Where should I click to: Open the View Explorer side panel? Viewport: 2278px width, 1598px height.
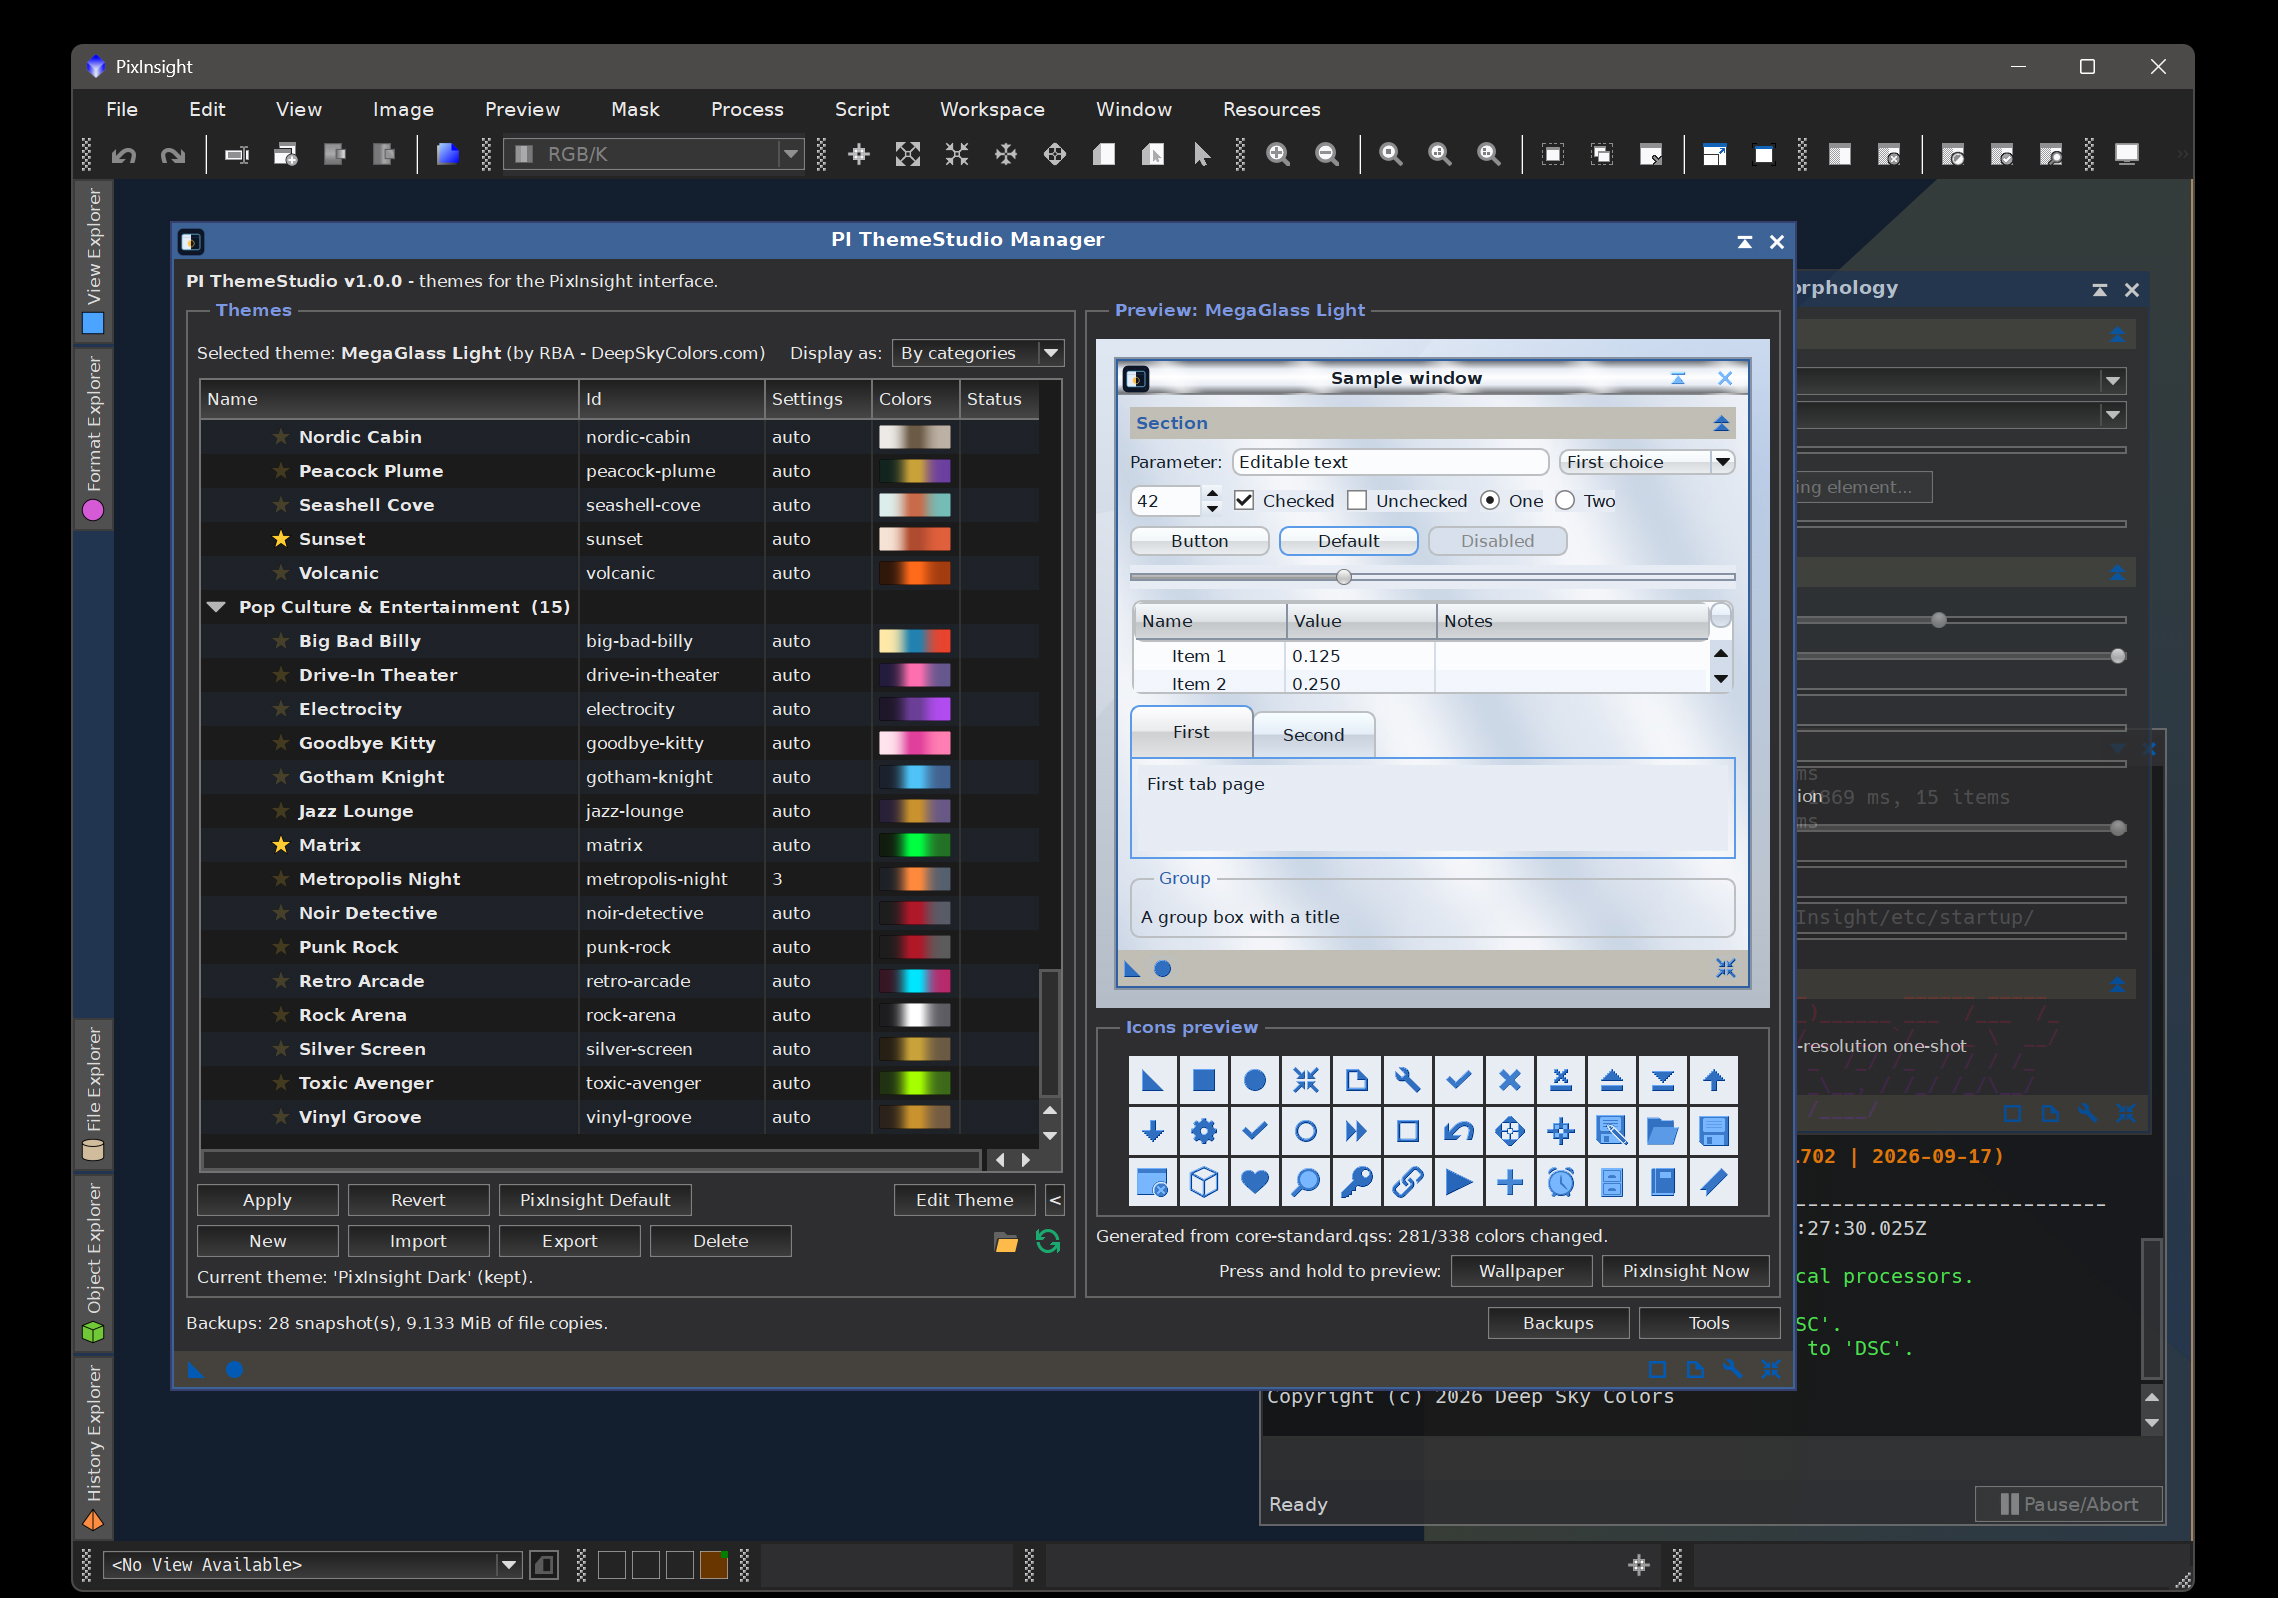tap(93, 260)
